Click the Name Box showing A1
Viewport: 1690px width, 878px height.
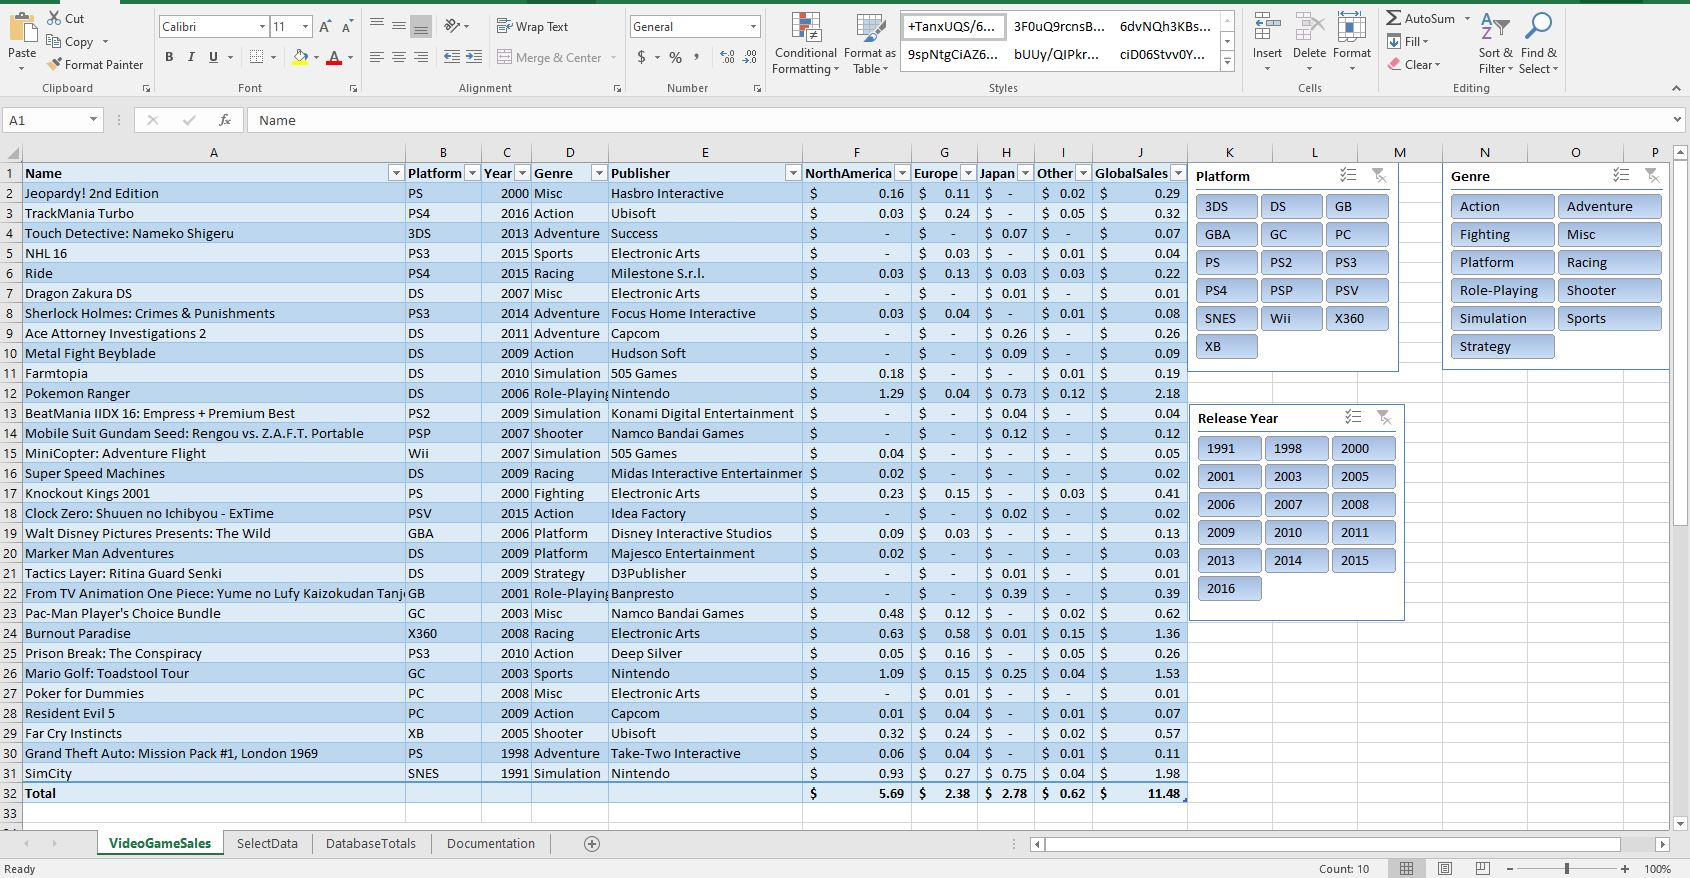pyautogui.click(x=53, y=120)
